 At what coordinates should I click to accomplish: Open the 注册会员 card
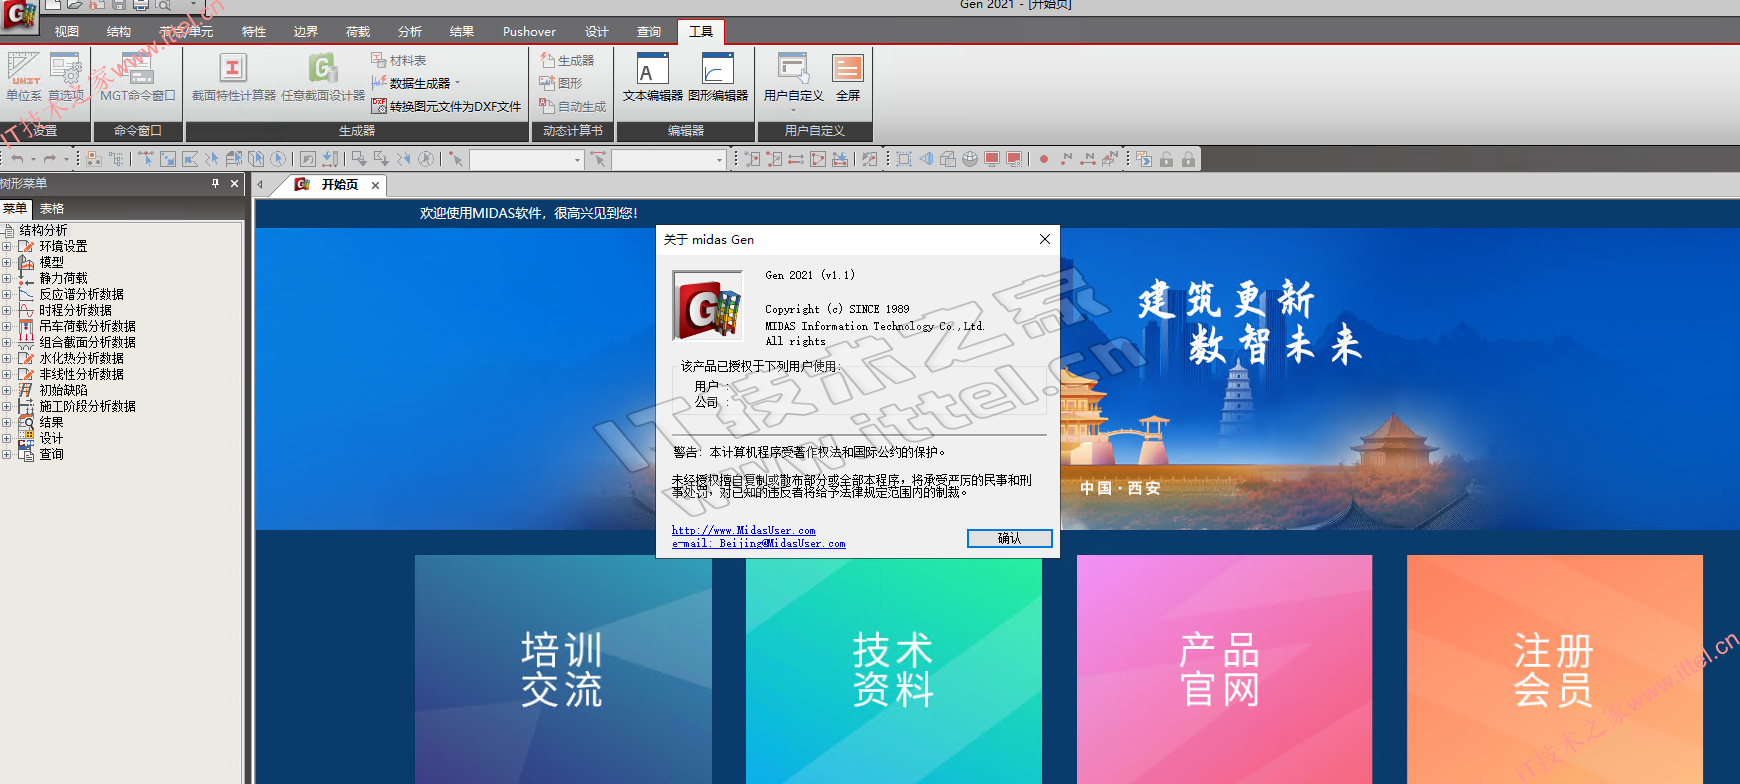[1555, 669]
